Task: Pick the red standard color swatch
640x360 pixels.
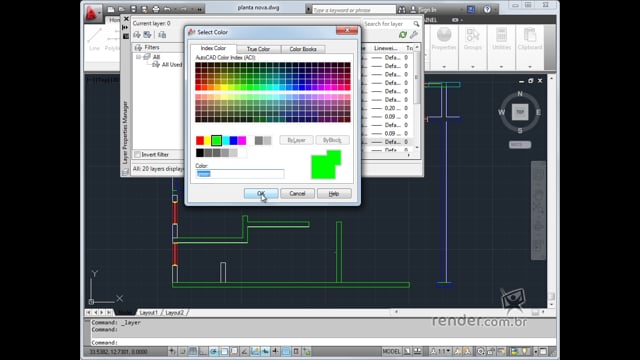Action: click(200, 141)
